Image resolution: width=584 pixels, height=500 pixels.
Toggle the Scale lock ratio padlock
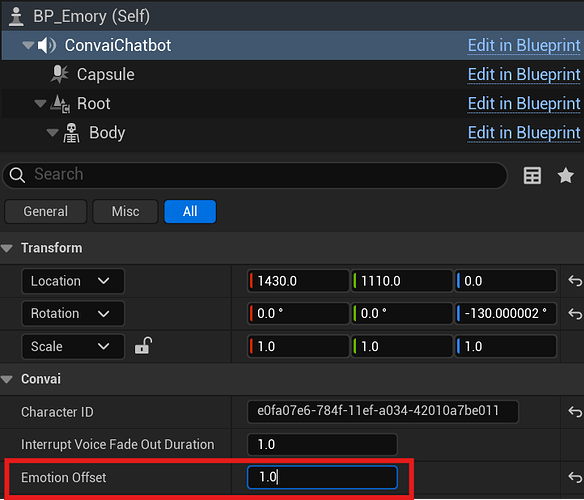[x=143, y=346]
